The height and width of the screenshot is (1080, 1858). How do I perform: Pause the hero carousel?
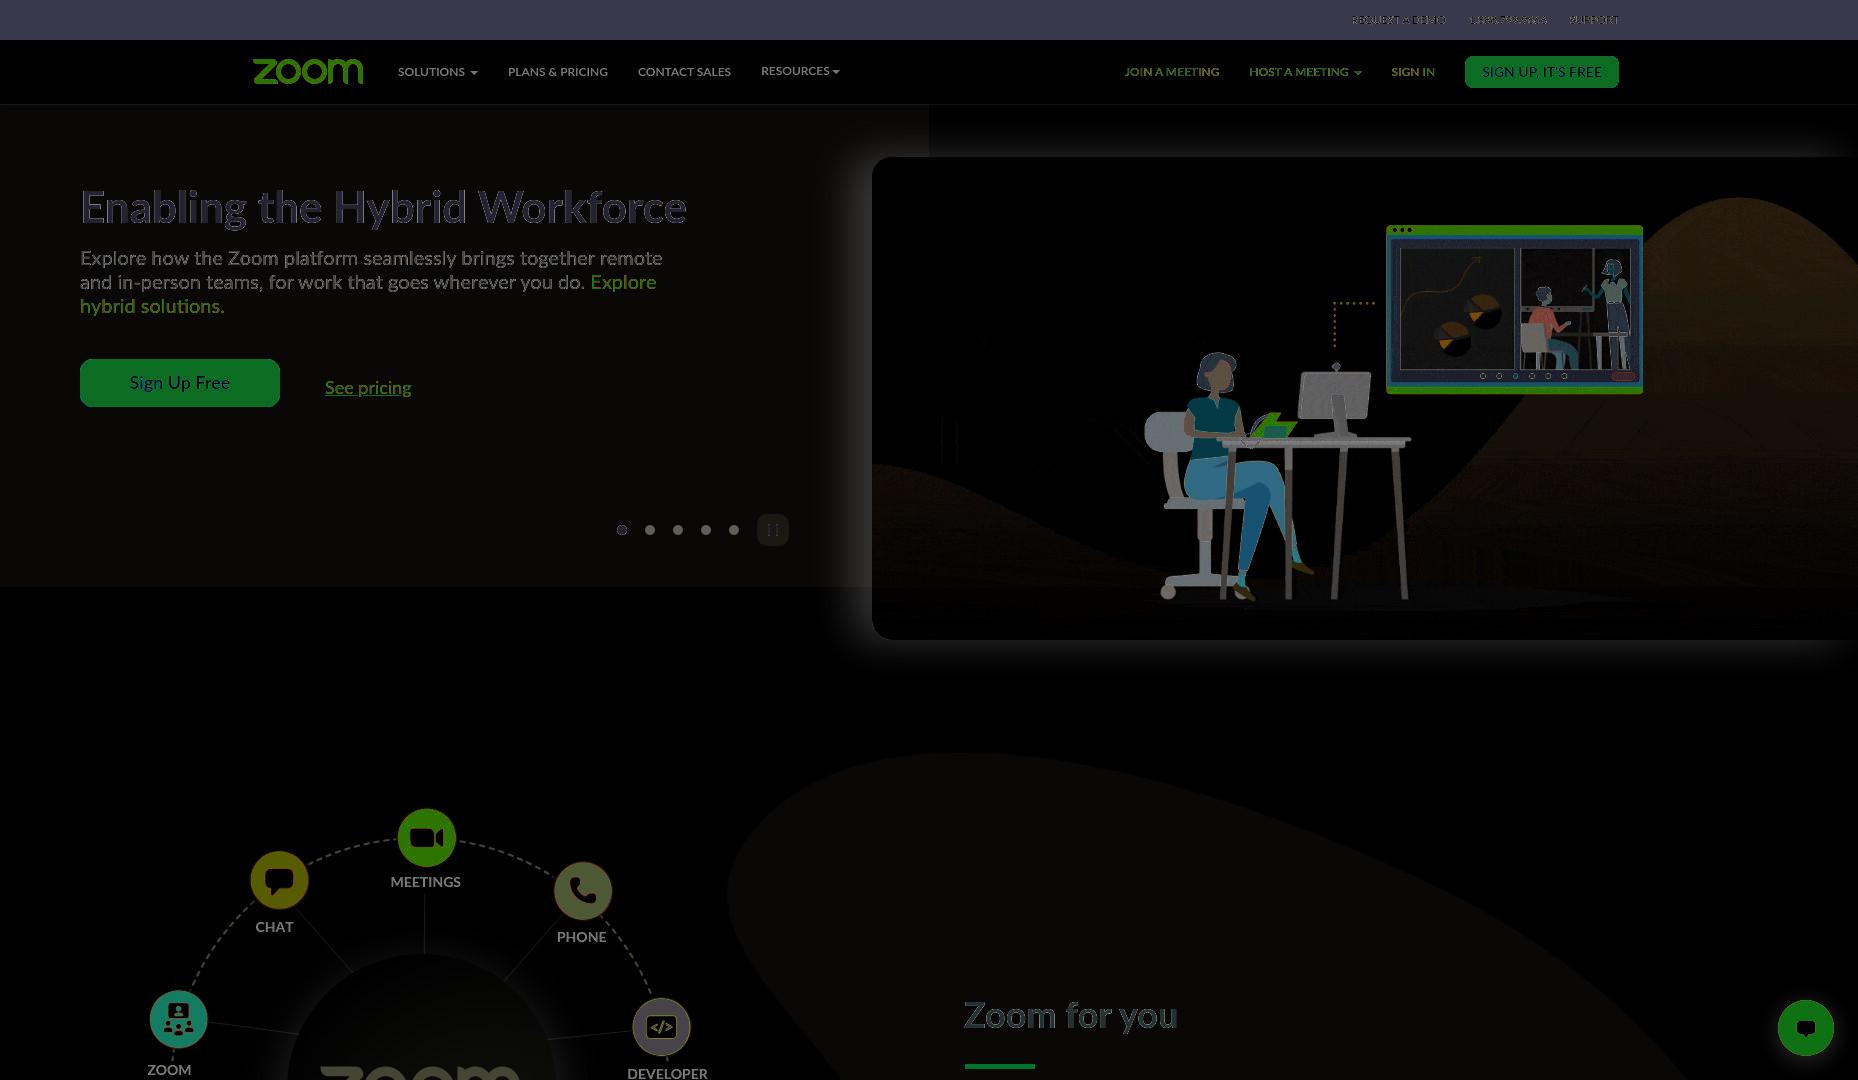click(773, 530)
